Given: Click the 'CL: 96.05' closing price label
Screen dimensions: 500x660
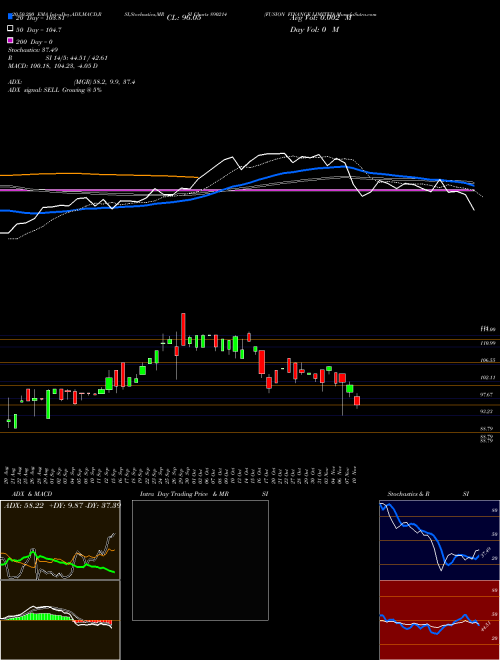Looking at the screenshot, I should pyautogui.click(x=184, y=18).
